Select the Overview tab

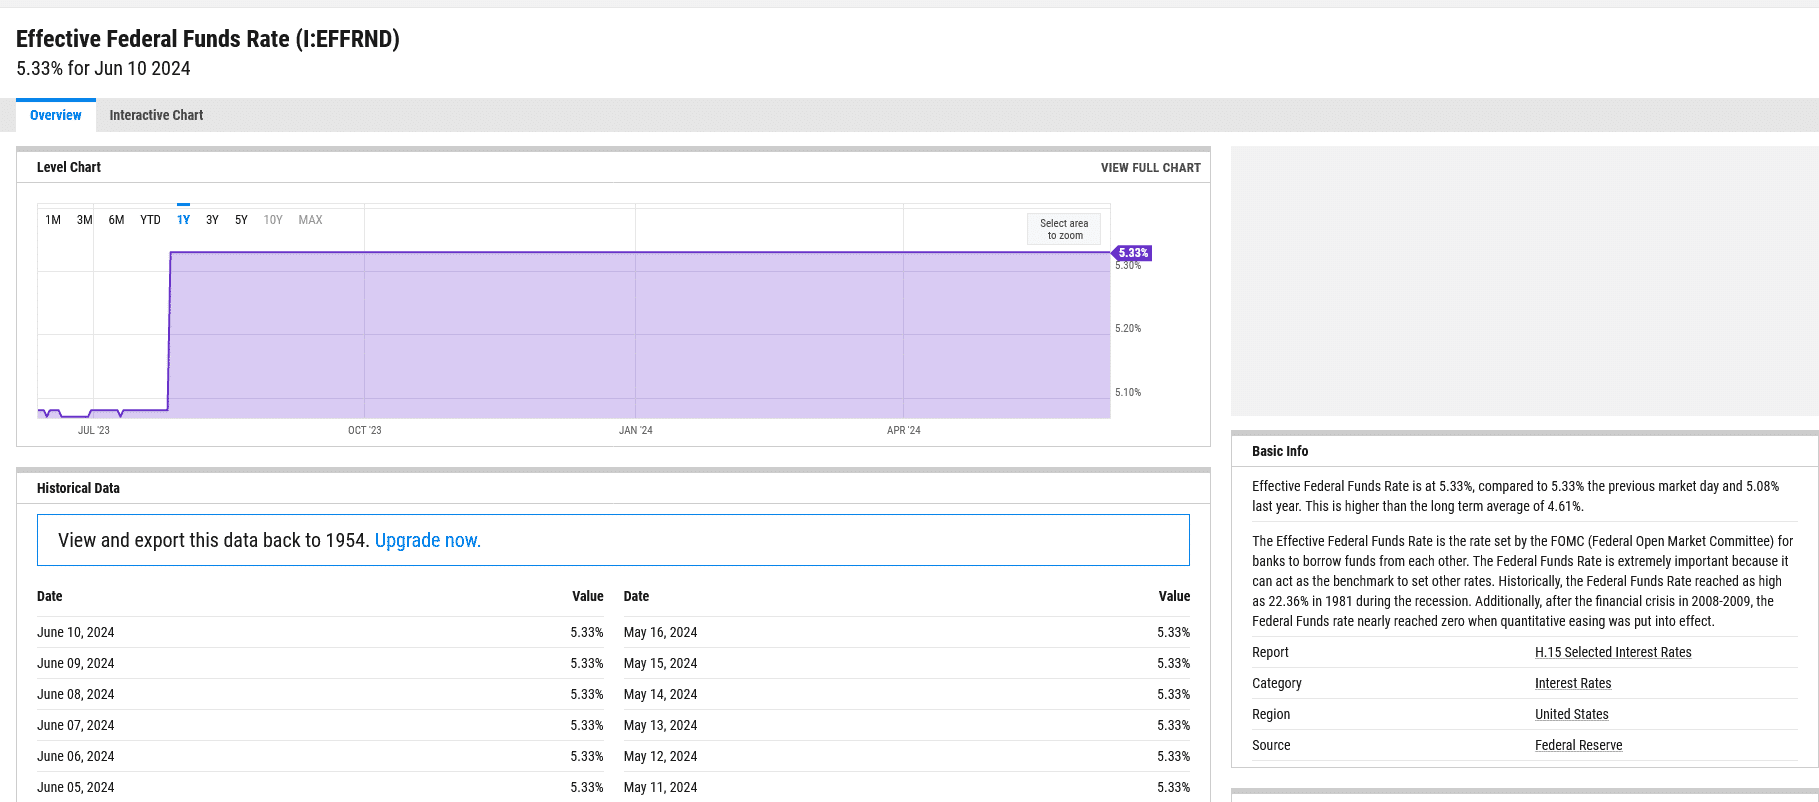pos(56,115)
